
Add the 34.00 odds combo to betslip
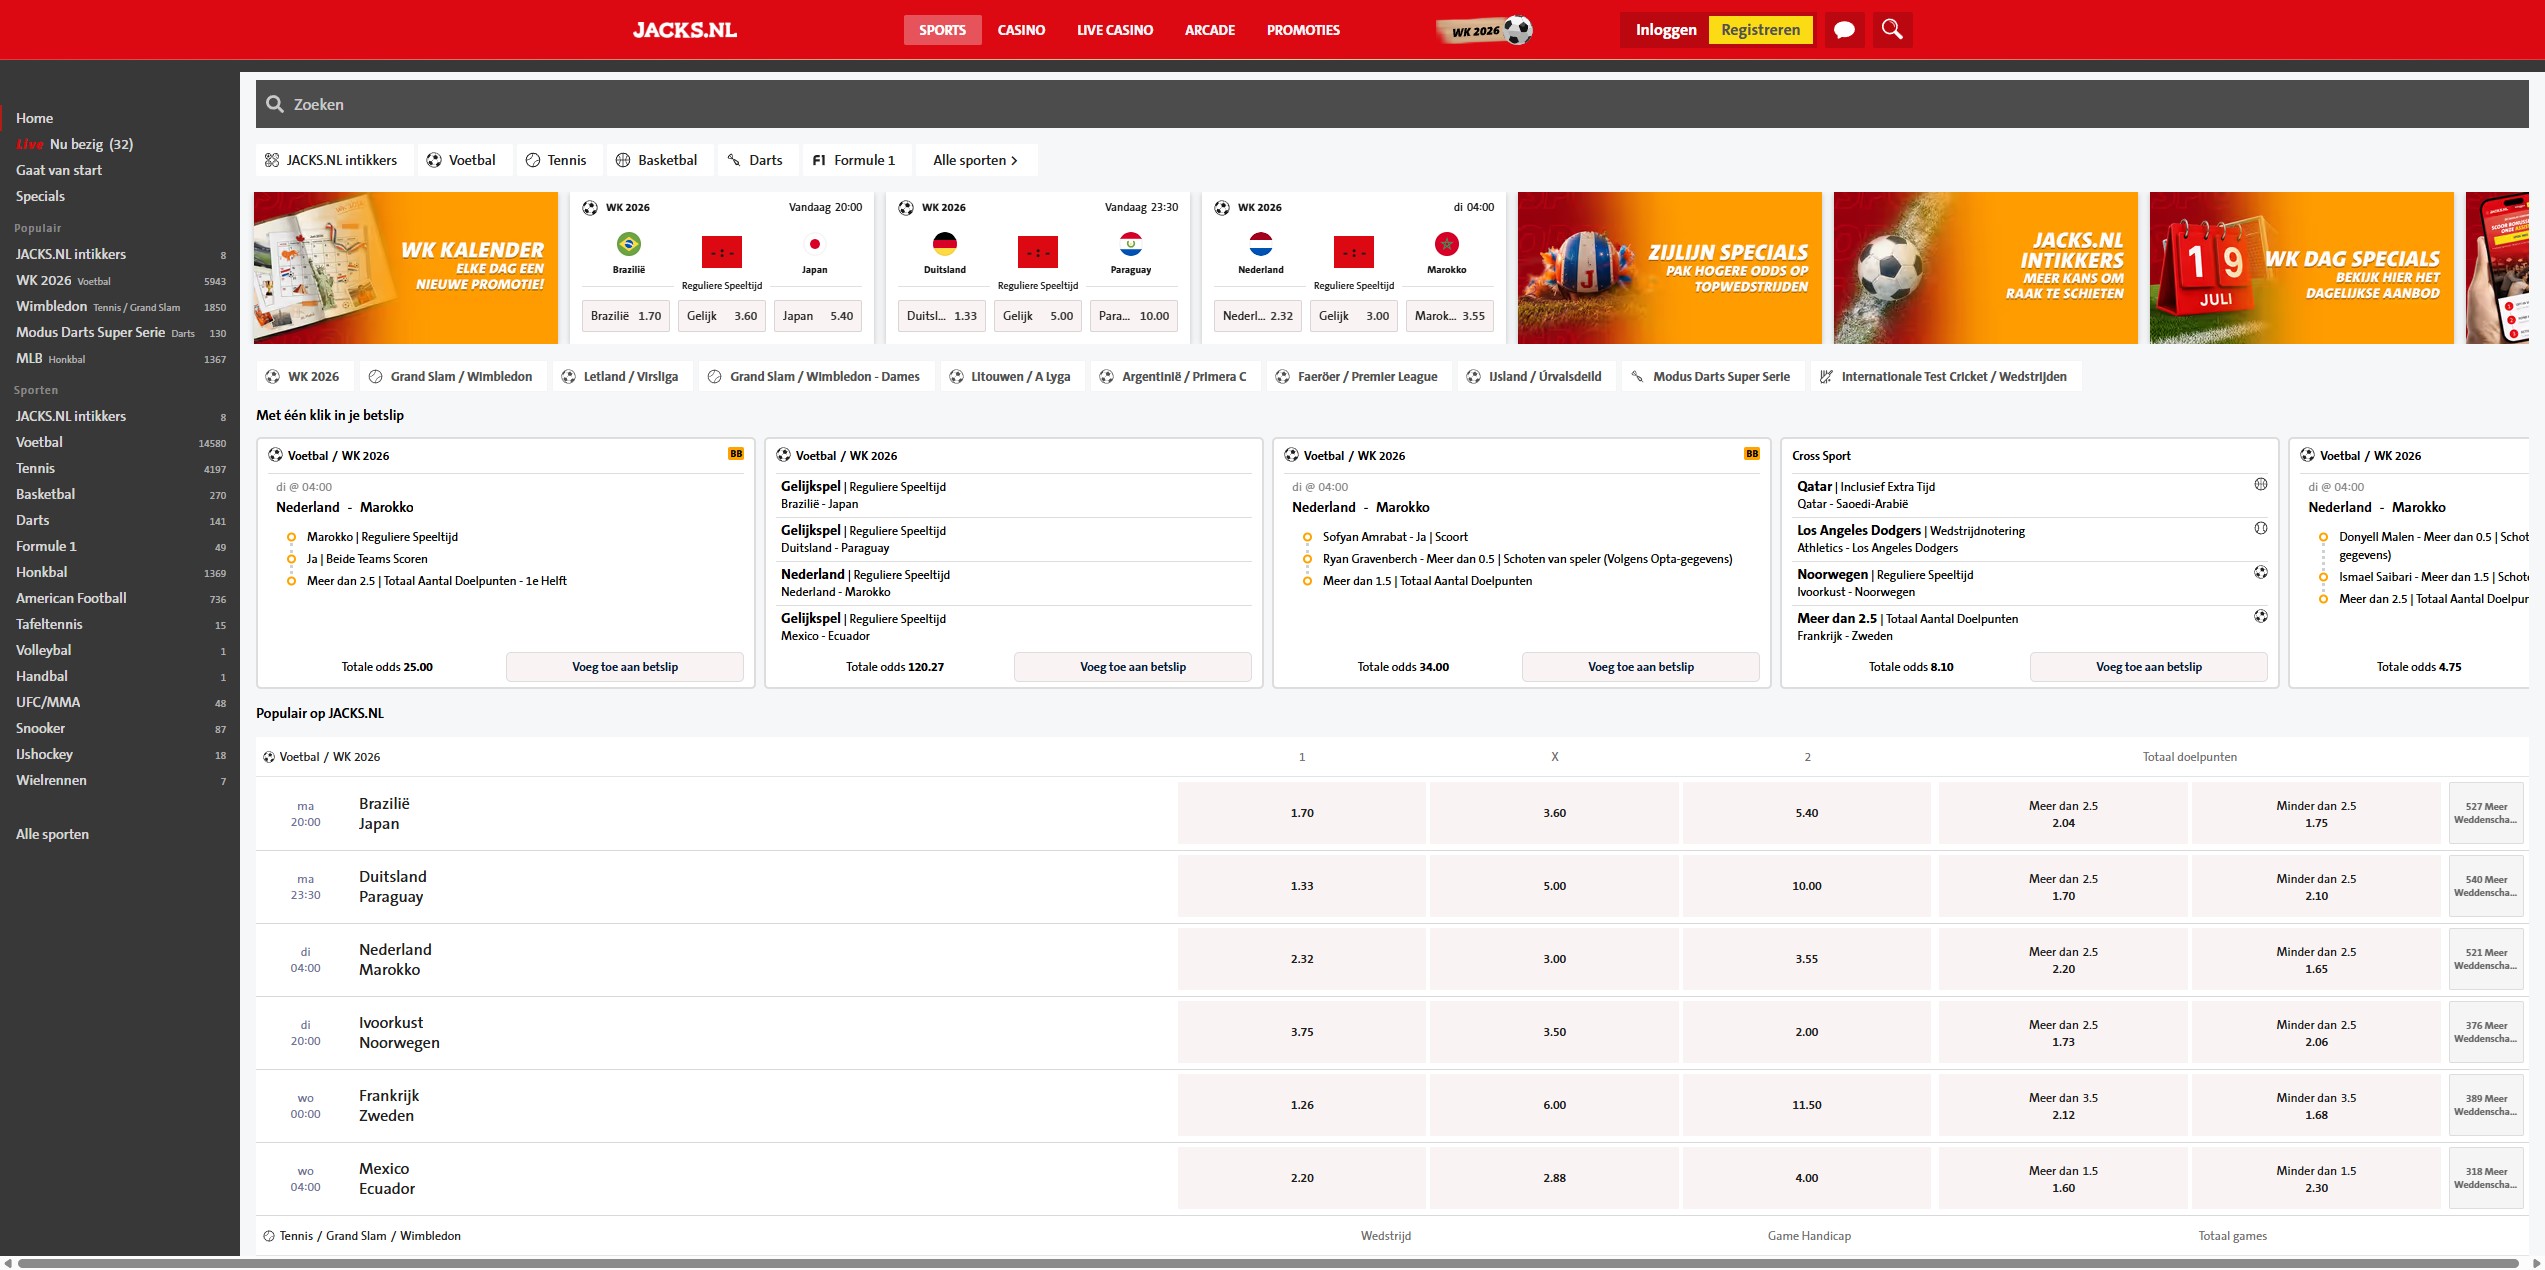pyautogui.click(x=1641, y=667)
